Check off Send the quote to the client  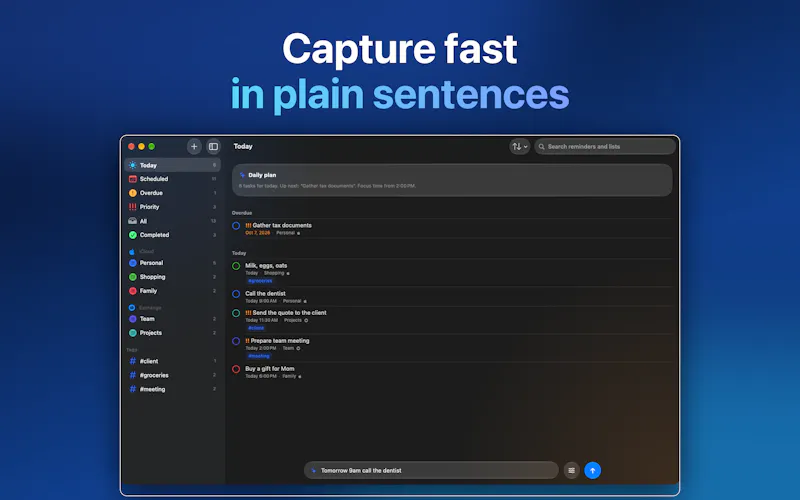tap(236, 313)
